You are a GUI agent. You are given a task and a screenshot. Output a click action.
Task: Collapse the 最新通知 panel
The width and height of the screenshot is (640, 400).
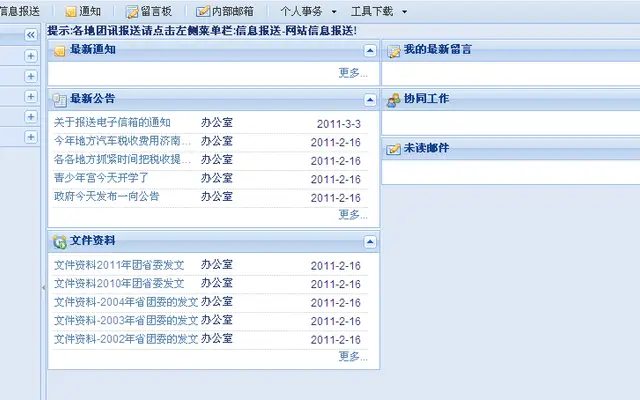[370, 51]
